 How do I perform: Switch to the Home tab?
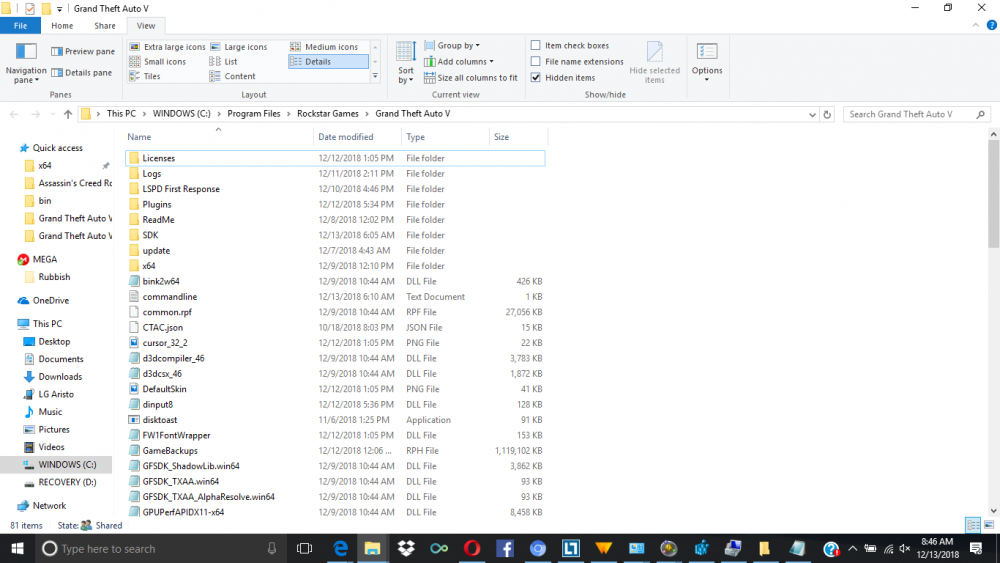[x=62, y=26]
